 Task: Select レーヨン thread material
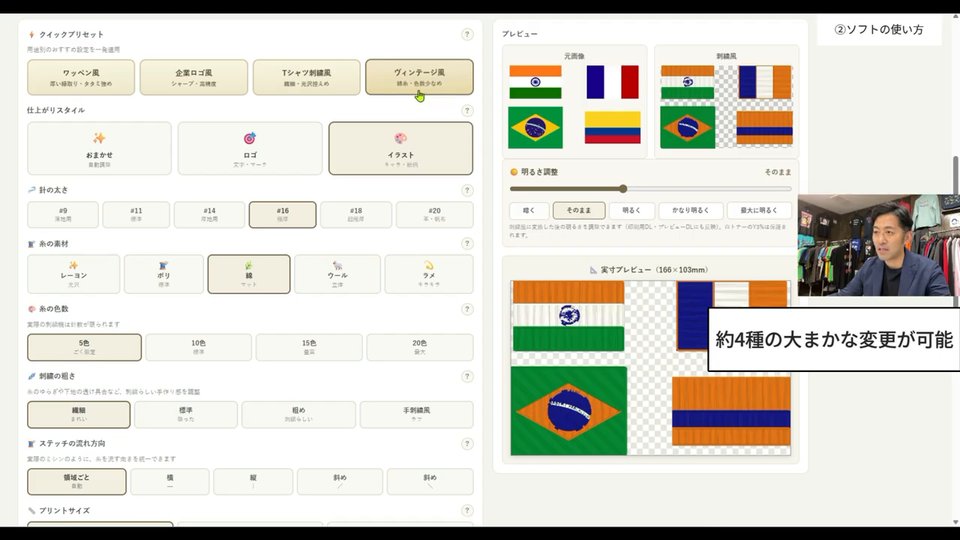point(73,274)
